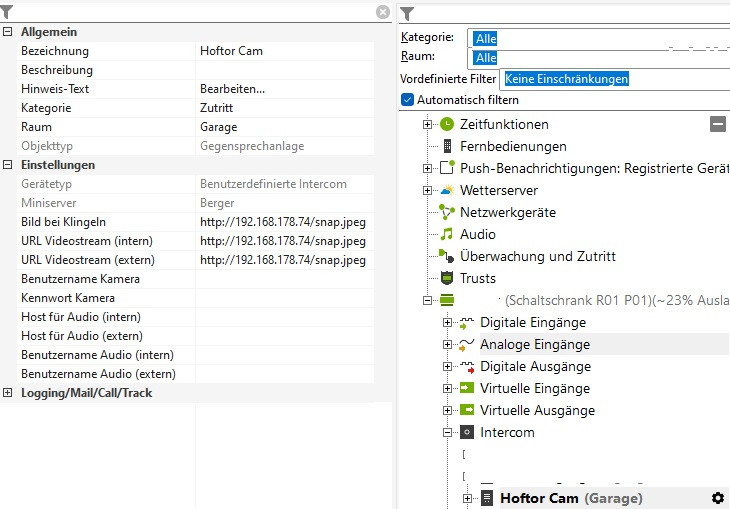The height and width of the screenshot is (509, 730).
Task: Expand the Logging/Mail/Call/Track section
Action: tap(8, 393)
